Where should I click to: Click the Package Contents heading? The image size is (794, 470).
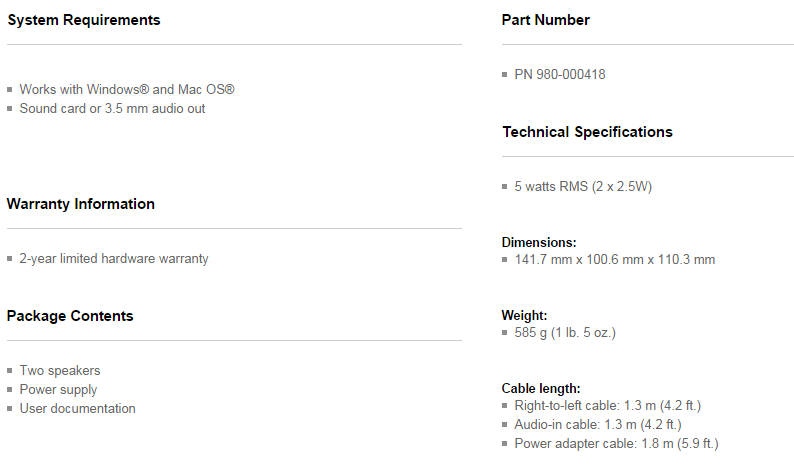coord(70,316)
